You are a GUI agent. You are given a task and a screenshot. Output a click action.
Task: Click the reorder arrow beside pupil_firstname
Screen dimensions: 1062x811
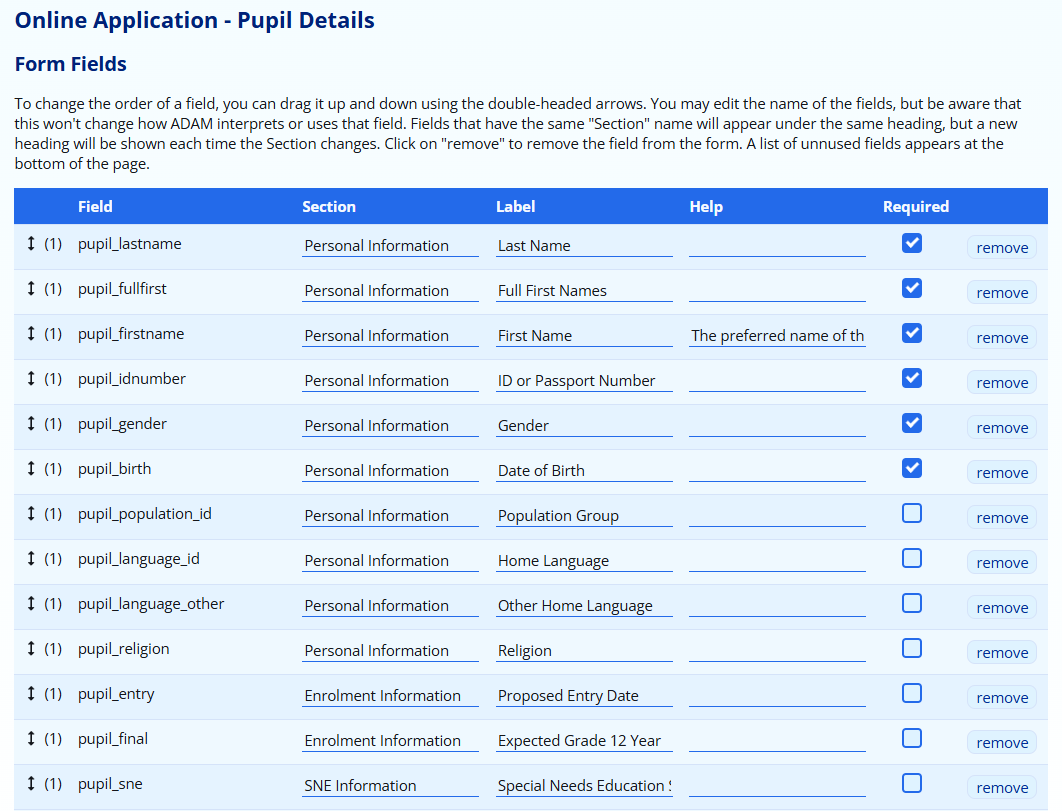click(x=31, y=333)
